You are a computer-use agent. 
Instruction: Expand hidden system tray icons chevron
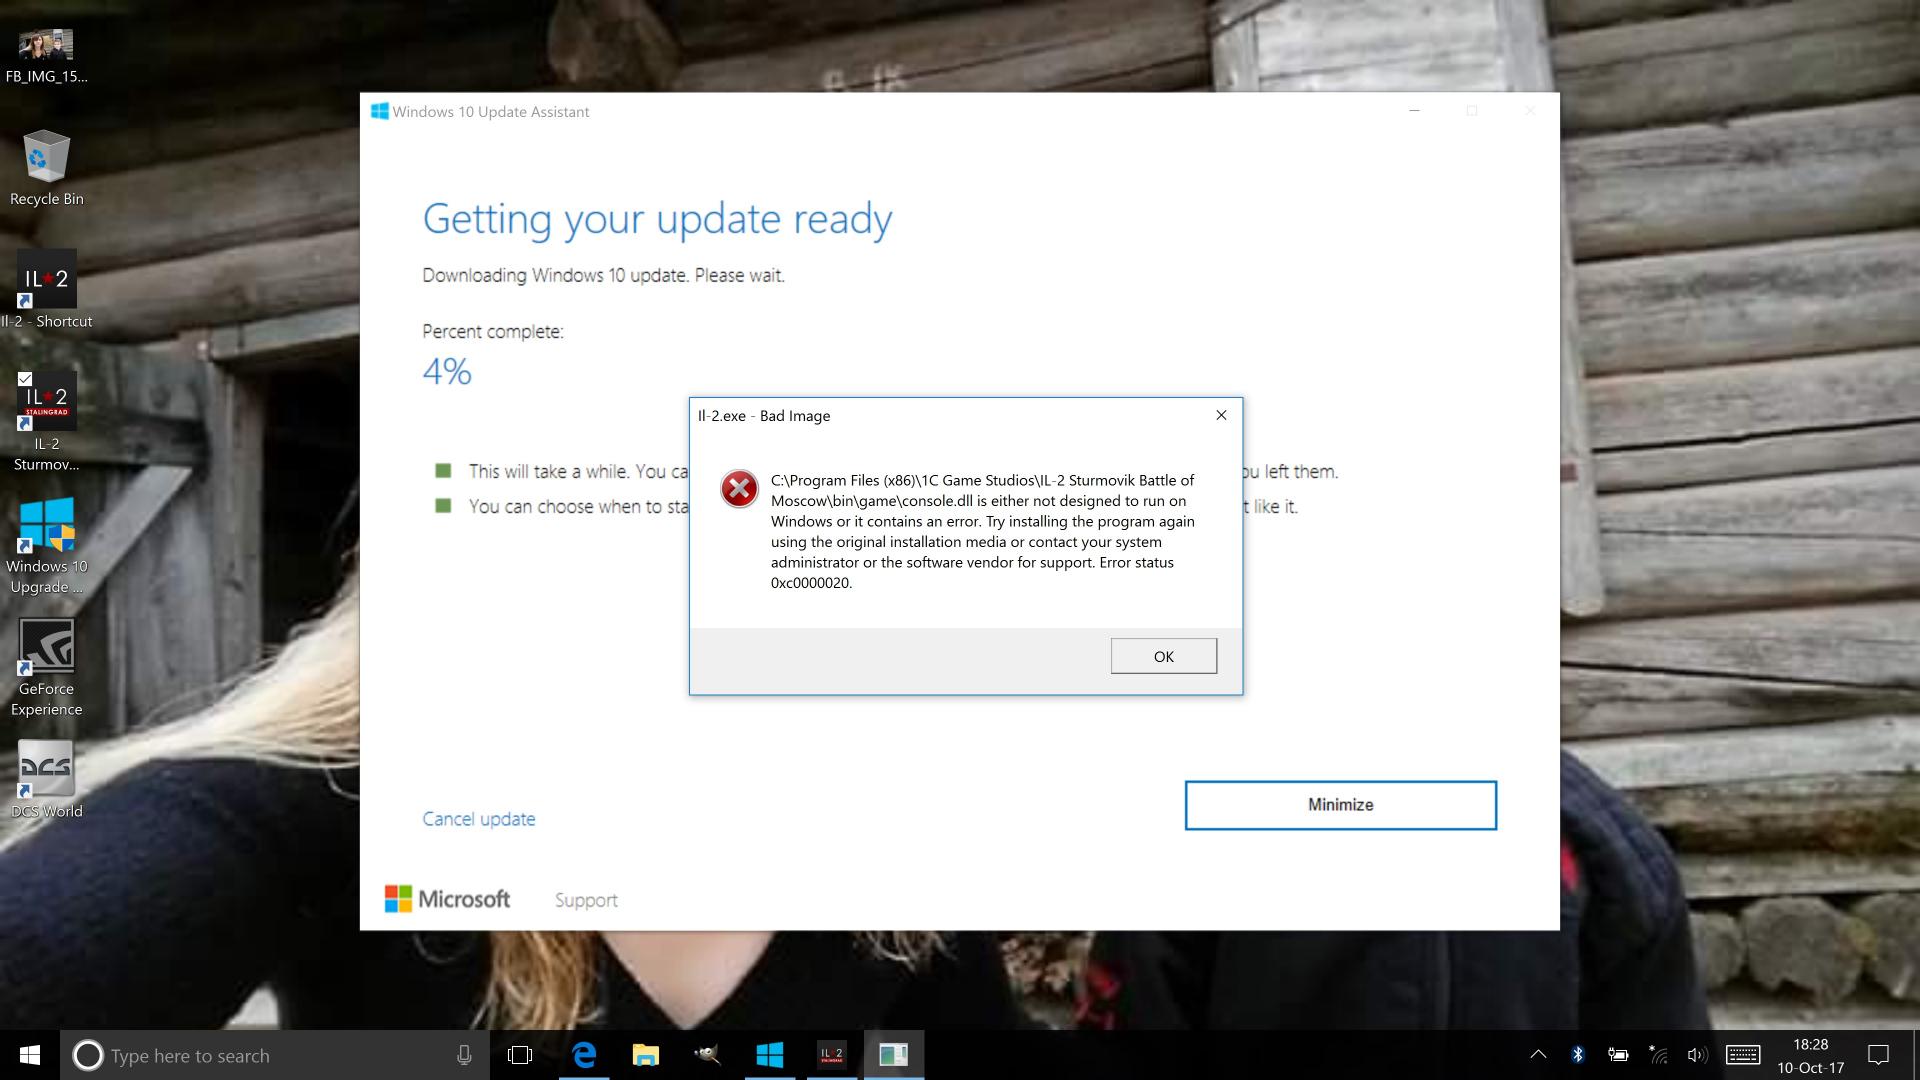pos(1538,1054)
